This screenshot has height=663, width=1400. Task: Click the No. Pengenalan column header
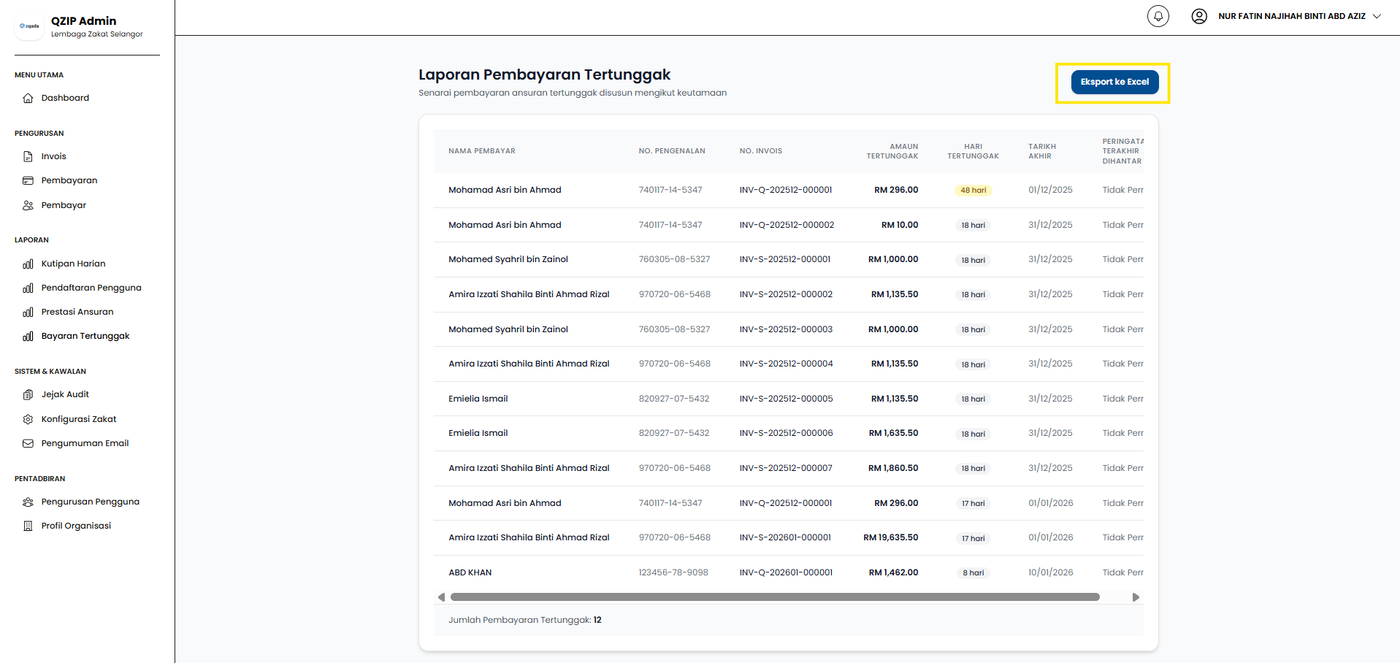[672, 151]
